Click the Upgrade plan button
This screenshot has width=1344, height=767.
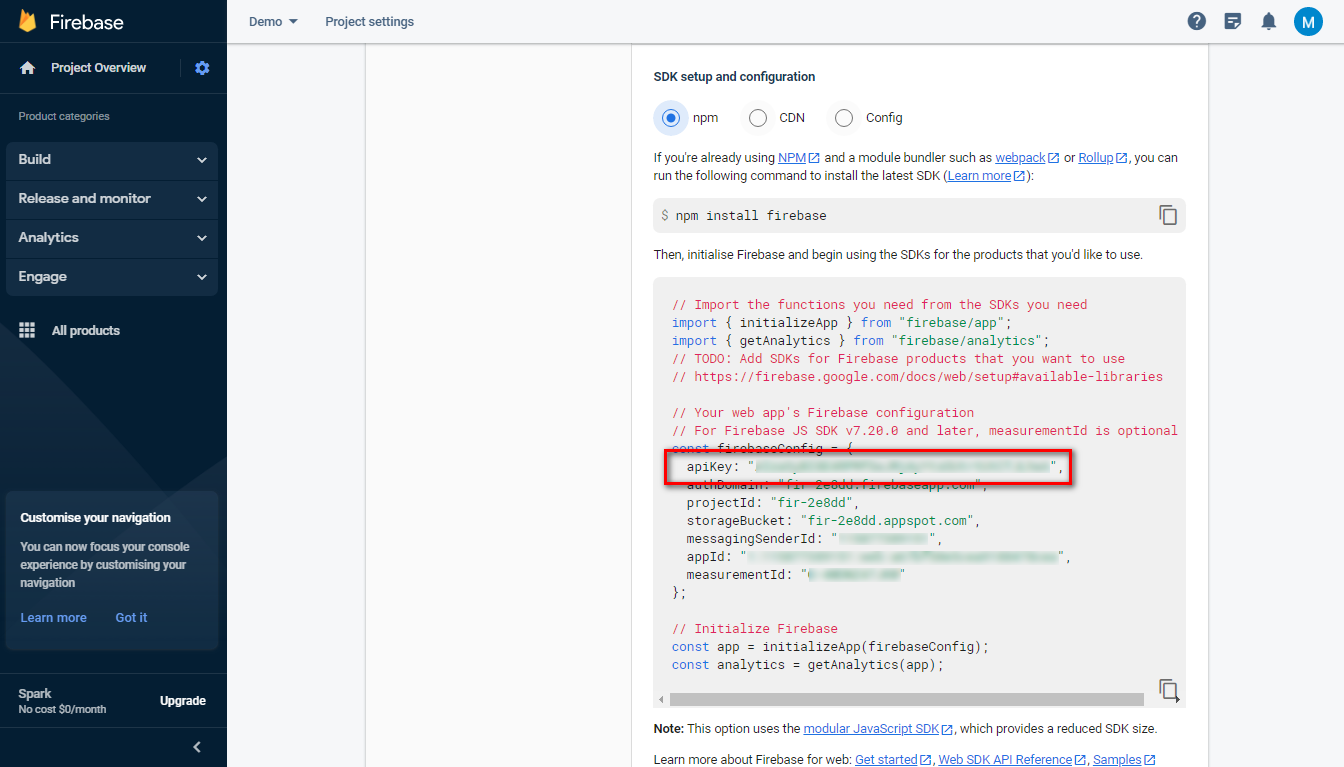[x=183, y=701]
